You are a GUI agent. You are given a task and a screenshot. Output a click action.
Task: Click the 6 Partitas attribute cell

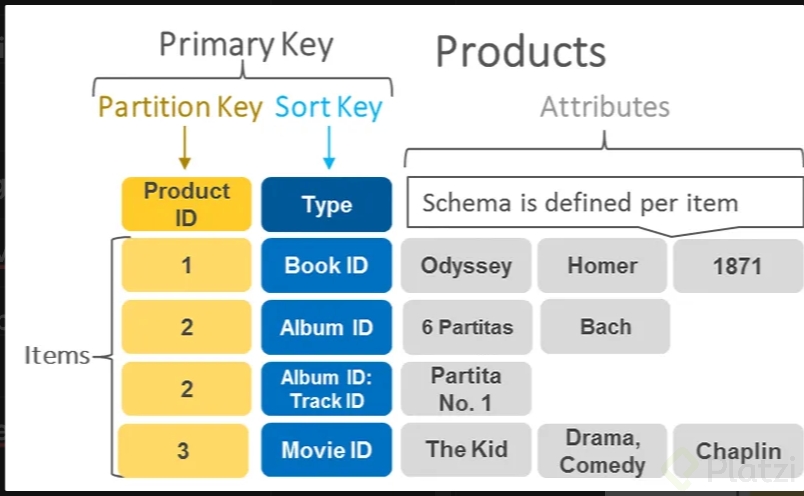pyautogui.click(x=466, y=327)
